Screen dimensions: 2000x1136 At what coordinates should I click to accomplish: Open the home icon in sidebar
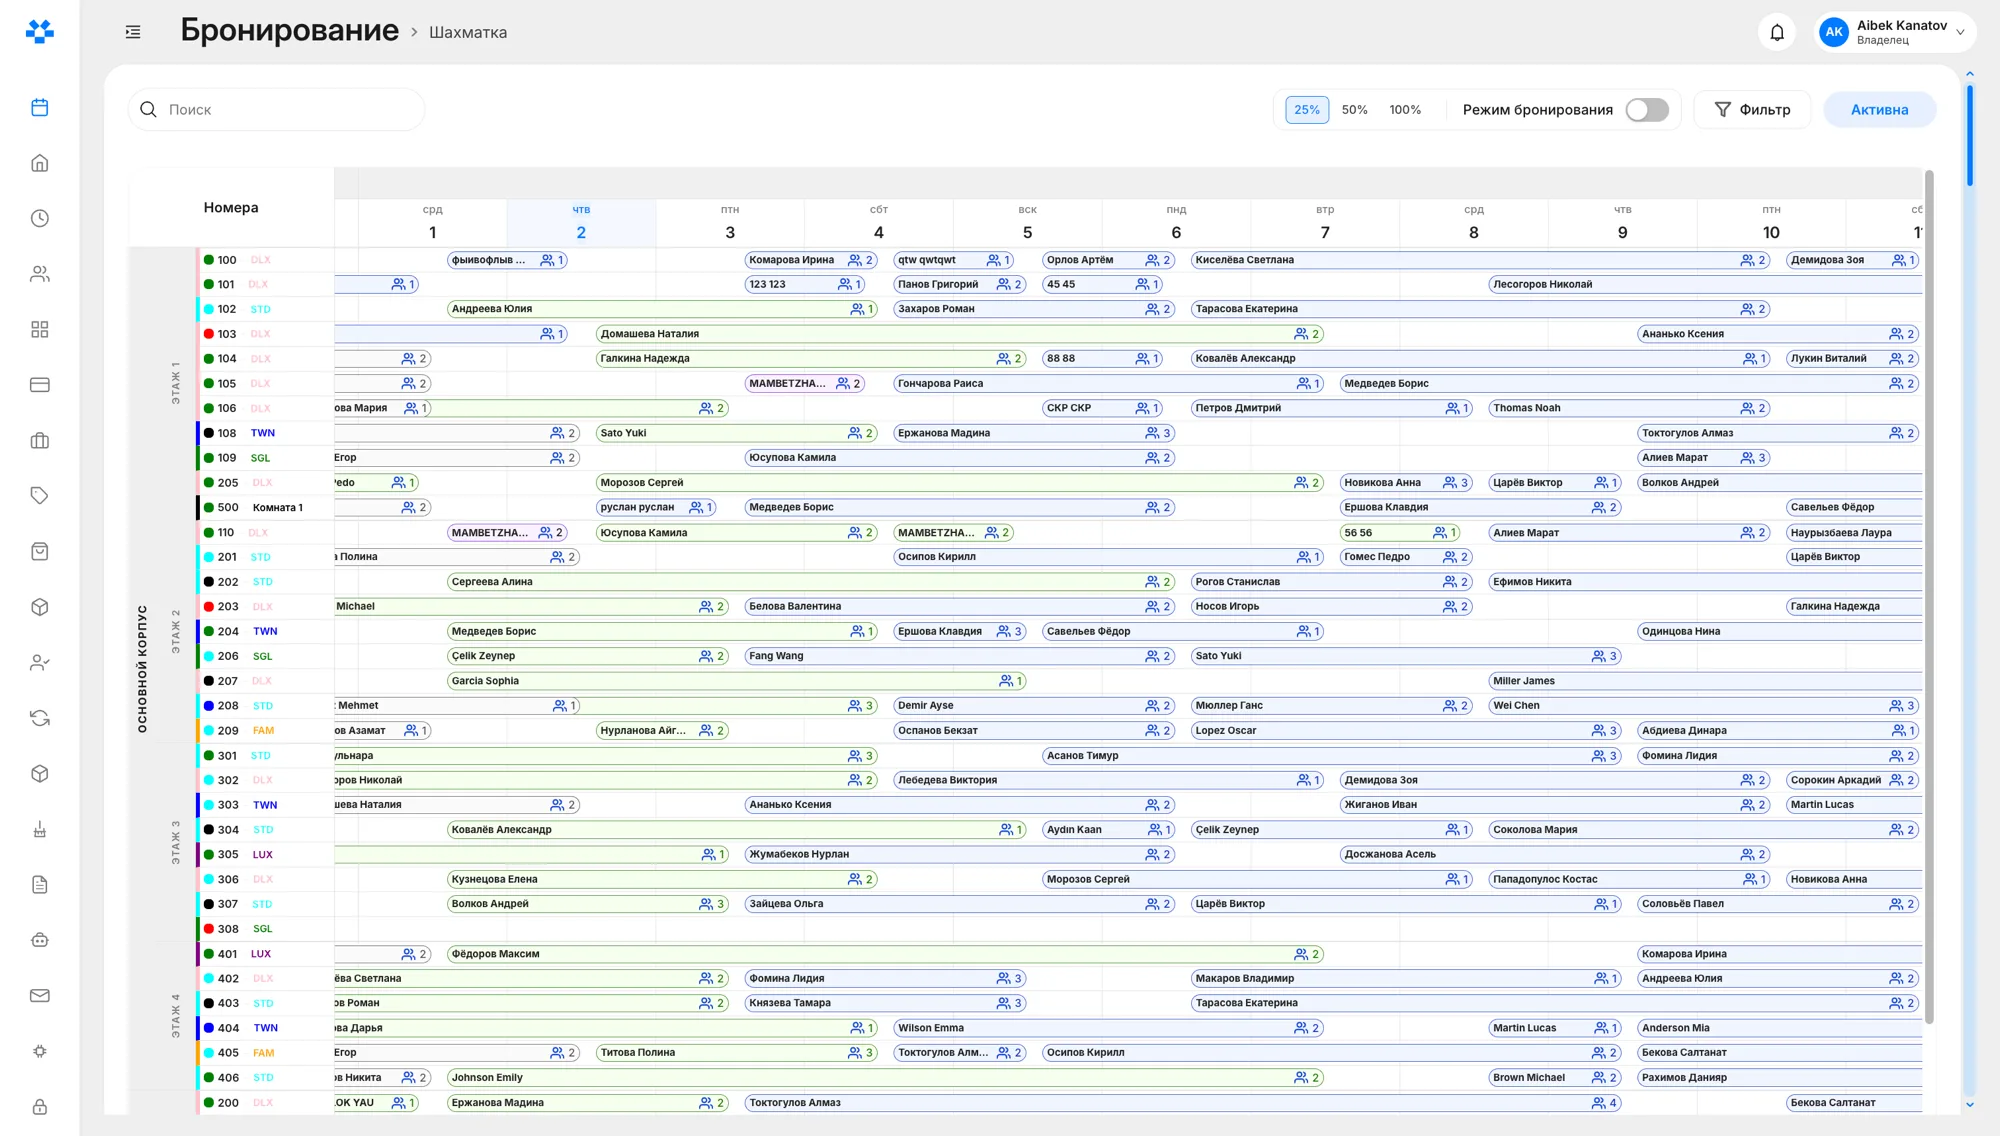point(40,163)
